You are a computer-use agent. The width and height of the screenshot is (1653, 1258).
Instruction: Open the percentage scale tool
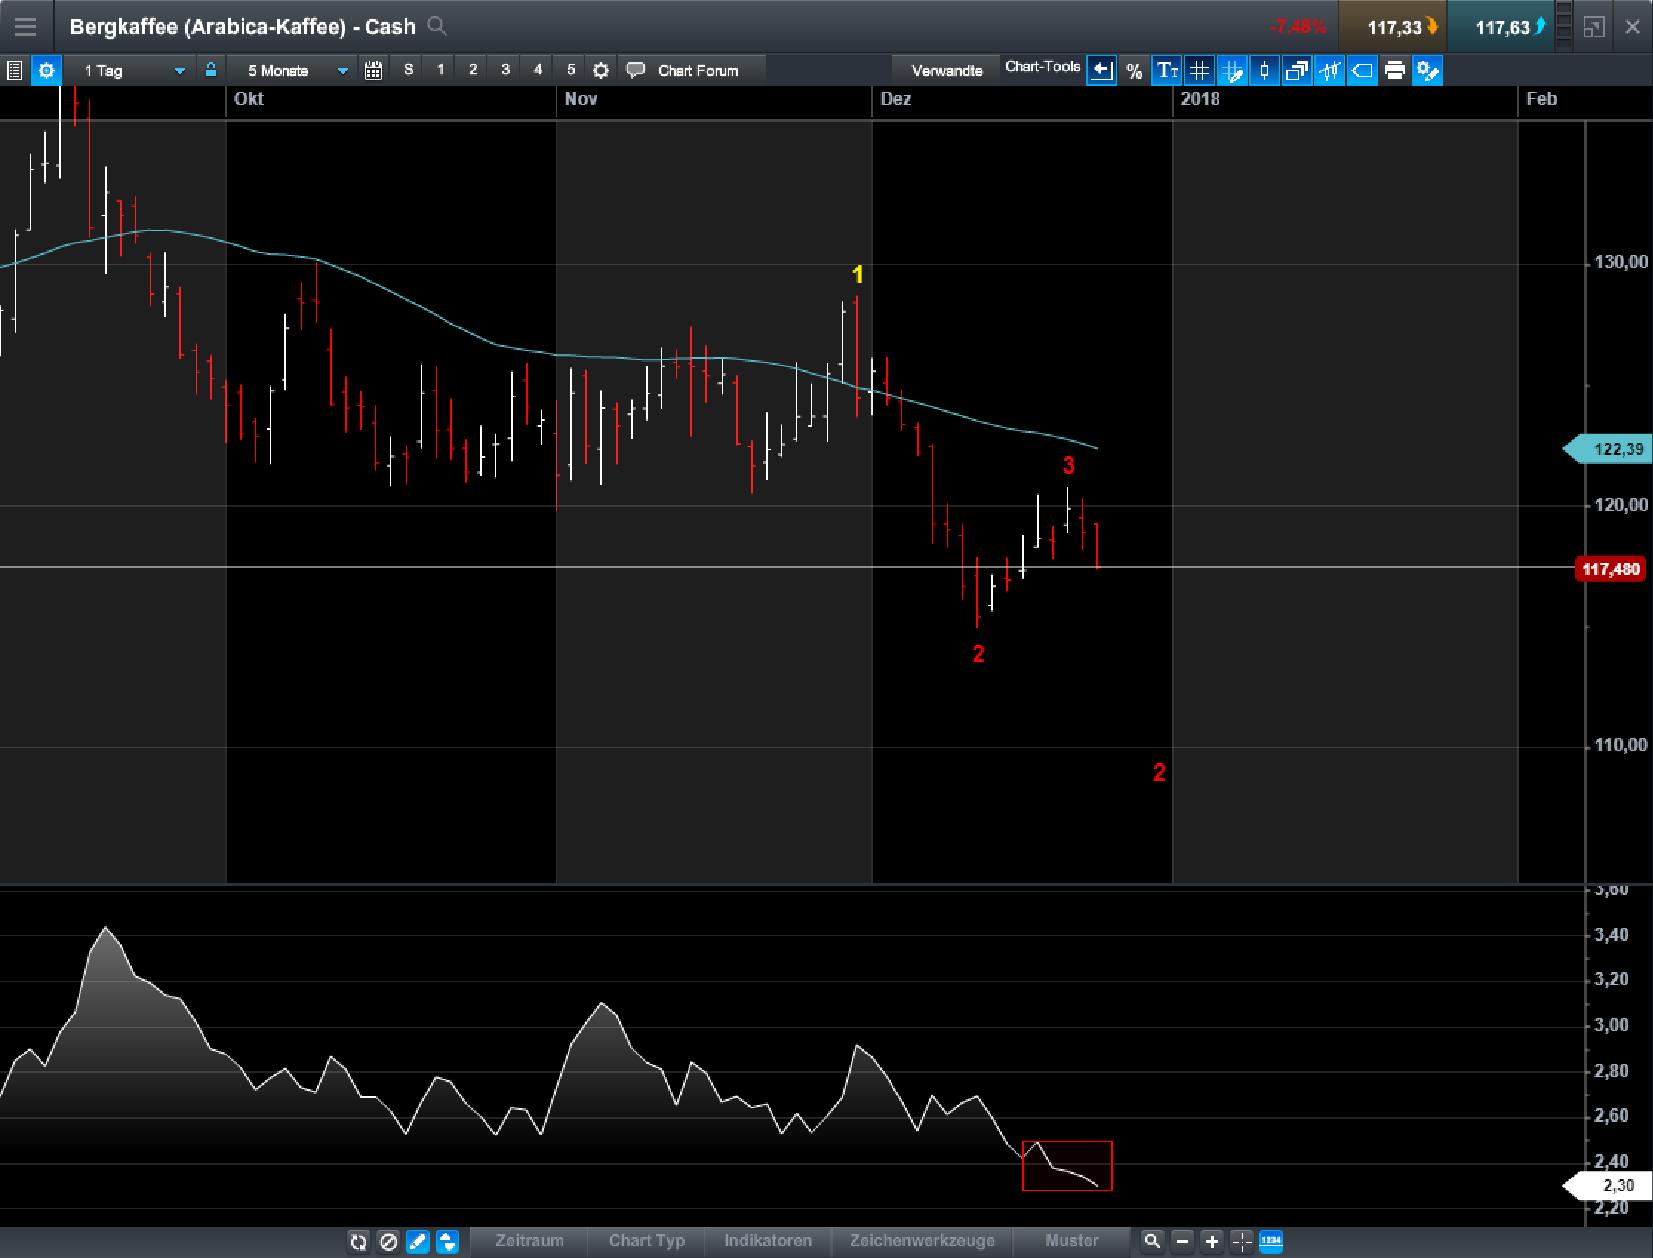pos(1134,70)
